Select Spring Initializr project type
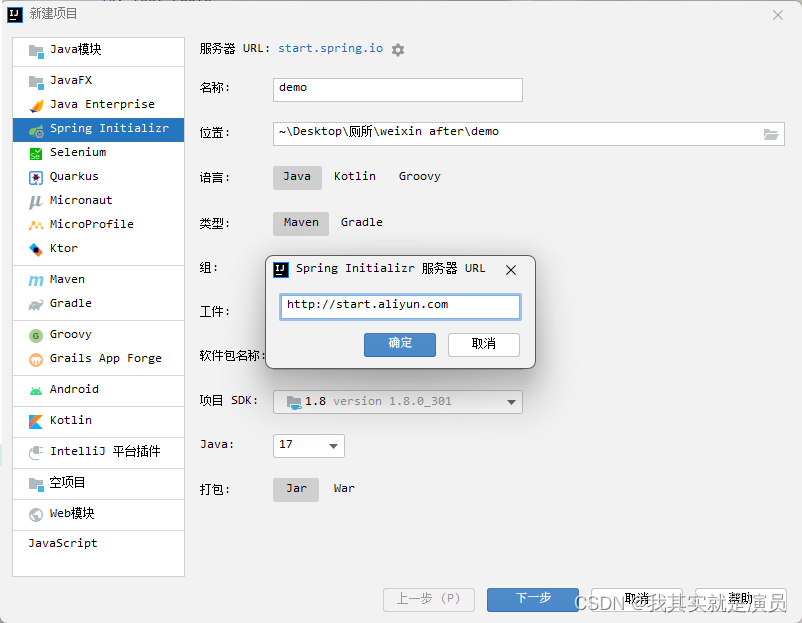Viewport: 802px width, 623px height. (x=98, y=129)
